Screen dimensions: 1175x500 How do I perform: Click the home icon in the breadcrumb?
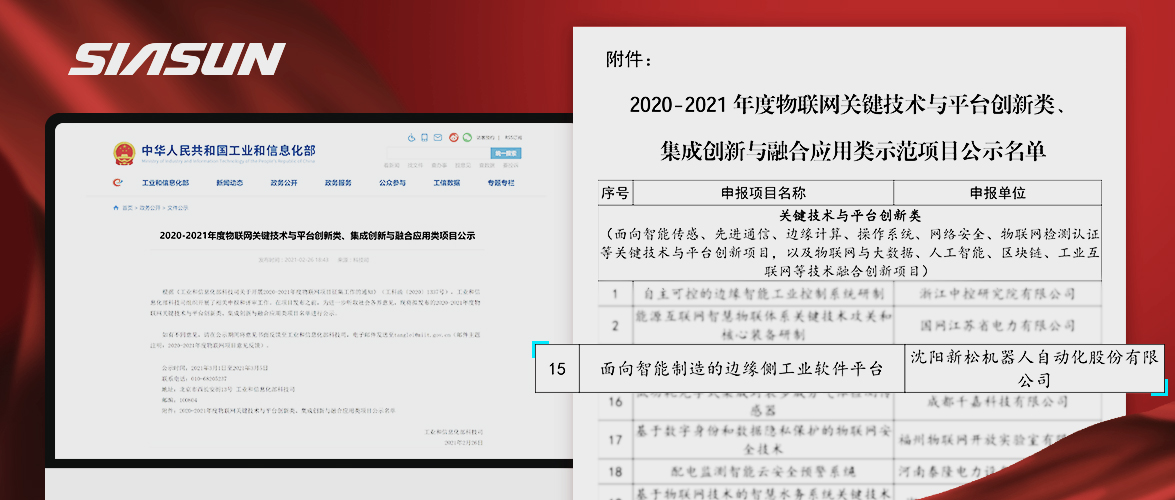(117, 208)
